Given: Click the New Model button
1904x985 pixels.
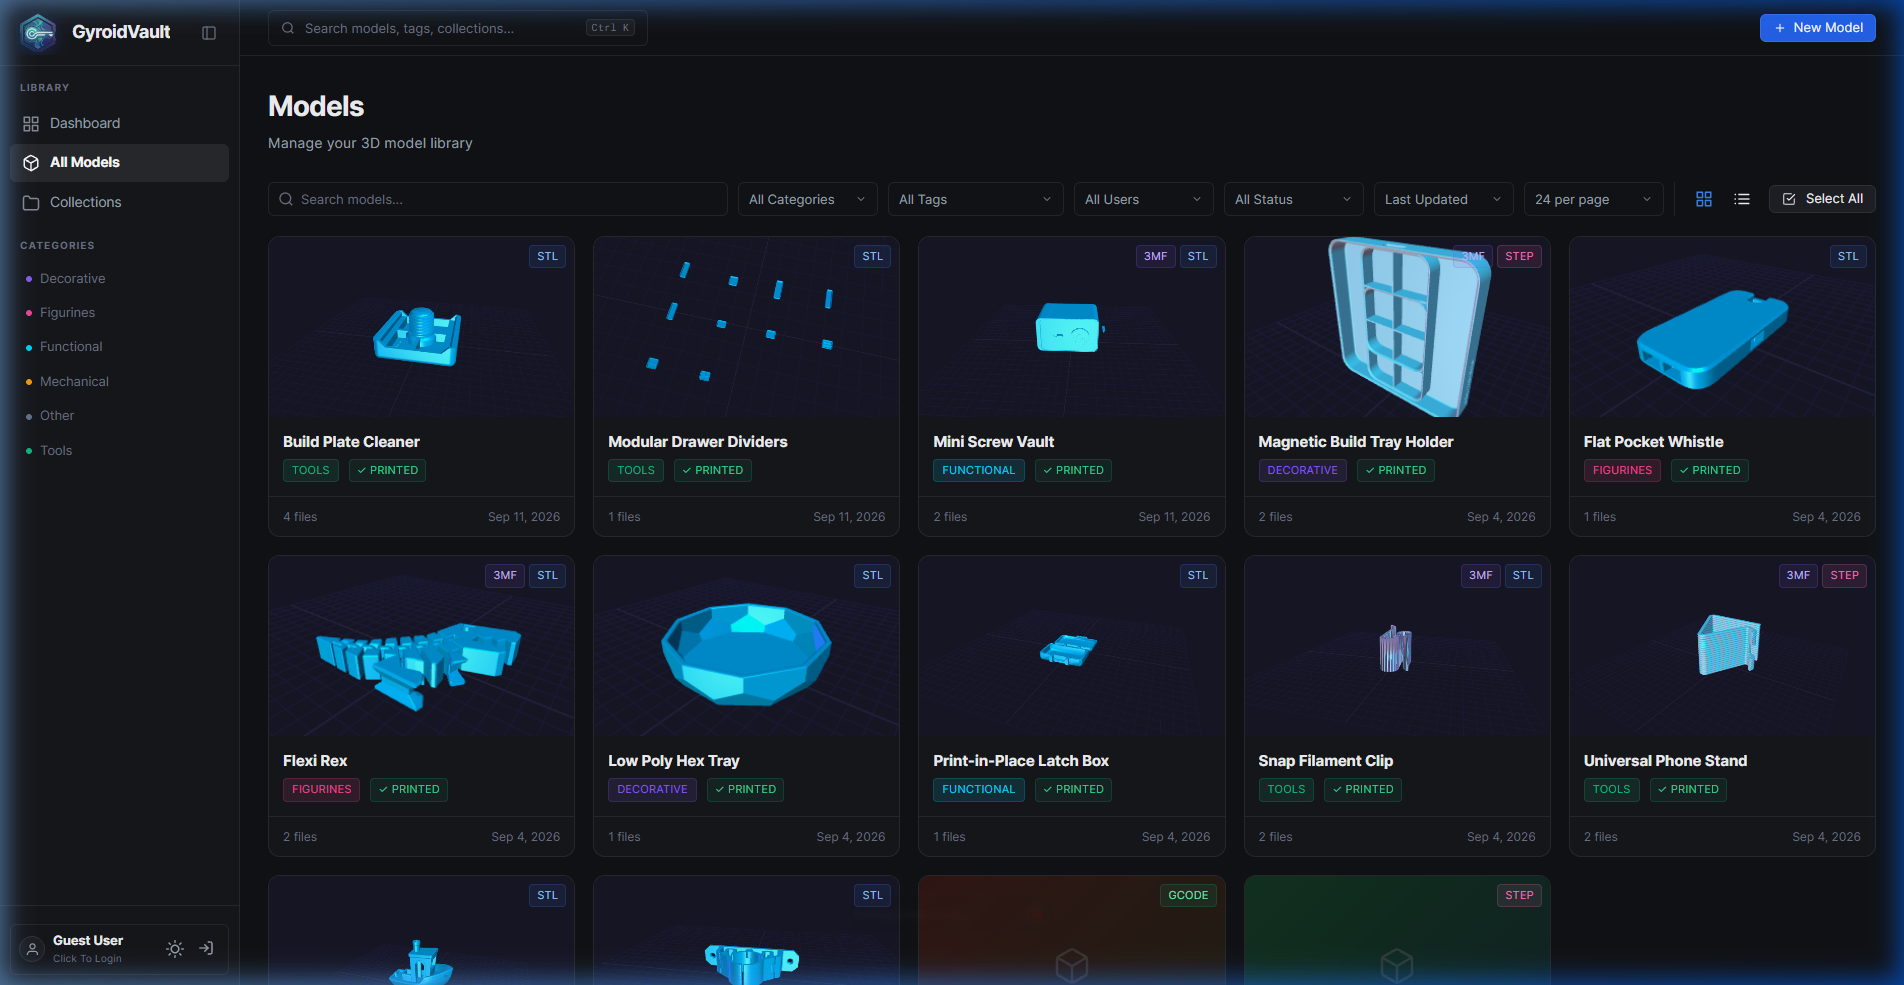Looking at the screenshot, I should coord(1817,28).
